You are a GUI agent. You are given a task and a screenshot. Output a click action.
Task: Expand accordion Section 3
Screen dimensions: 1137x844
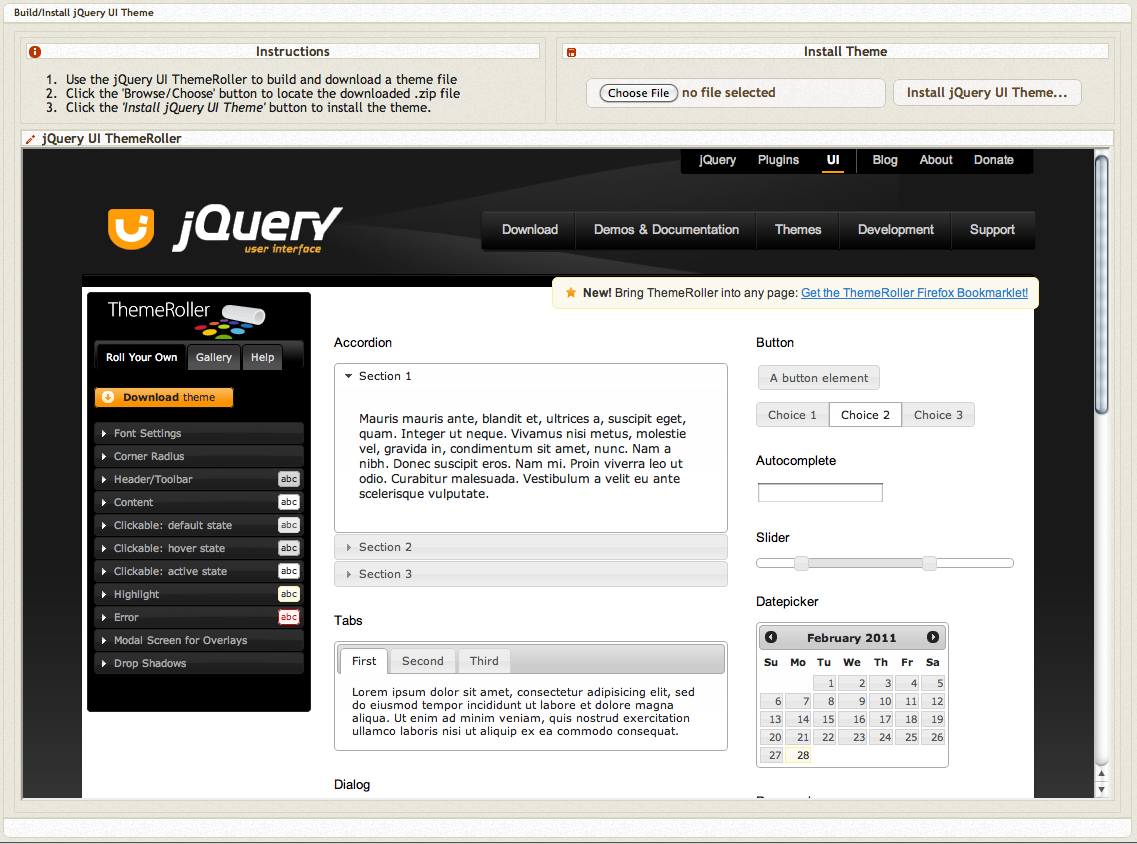[x=531, y=574]
